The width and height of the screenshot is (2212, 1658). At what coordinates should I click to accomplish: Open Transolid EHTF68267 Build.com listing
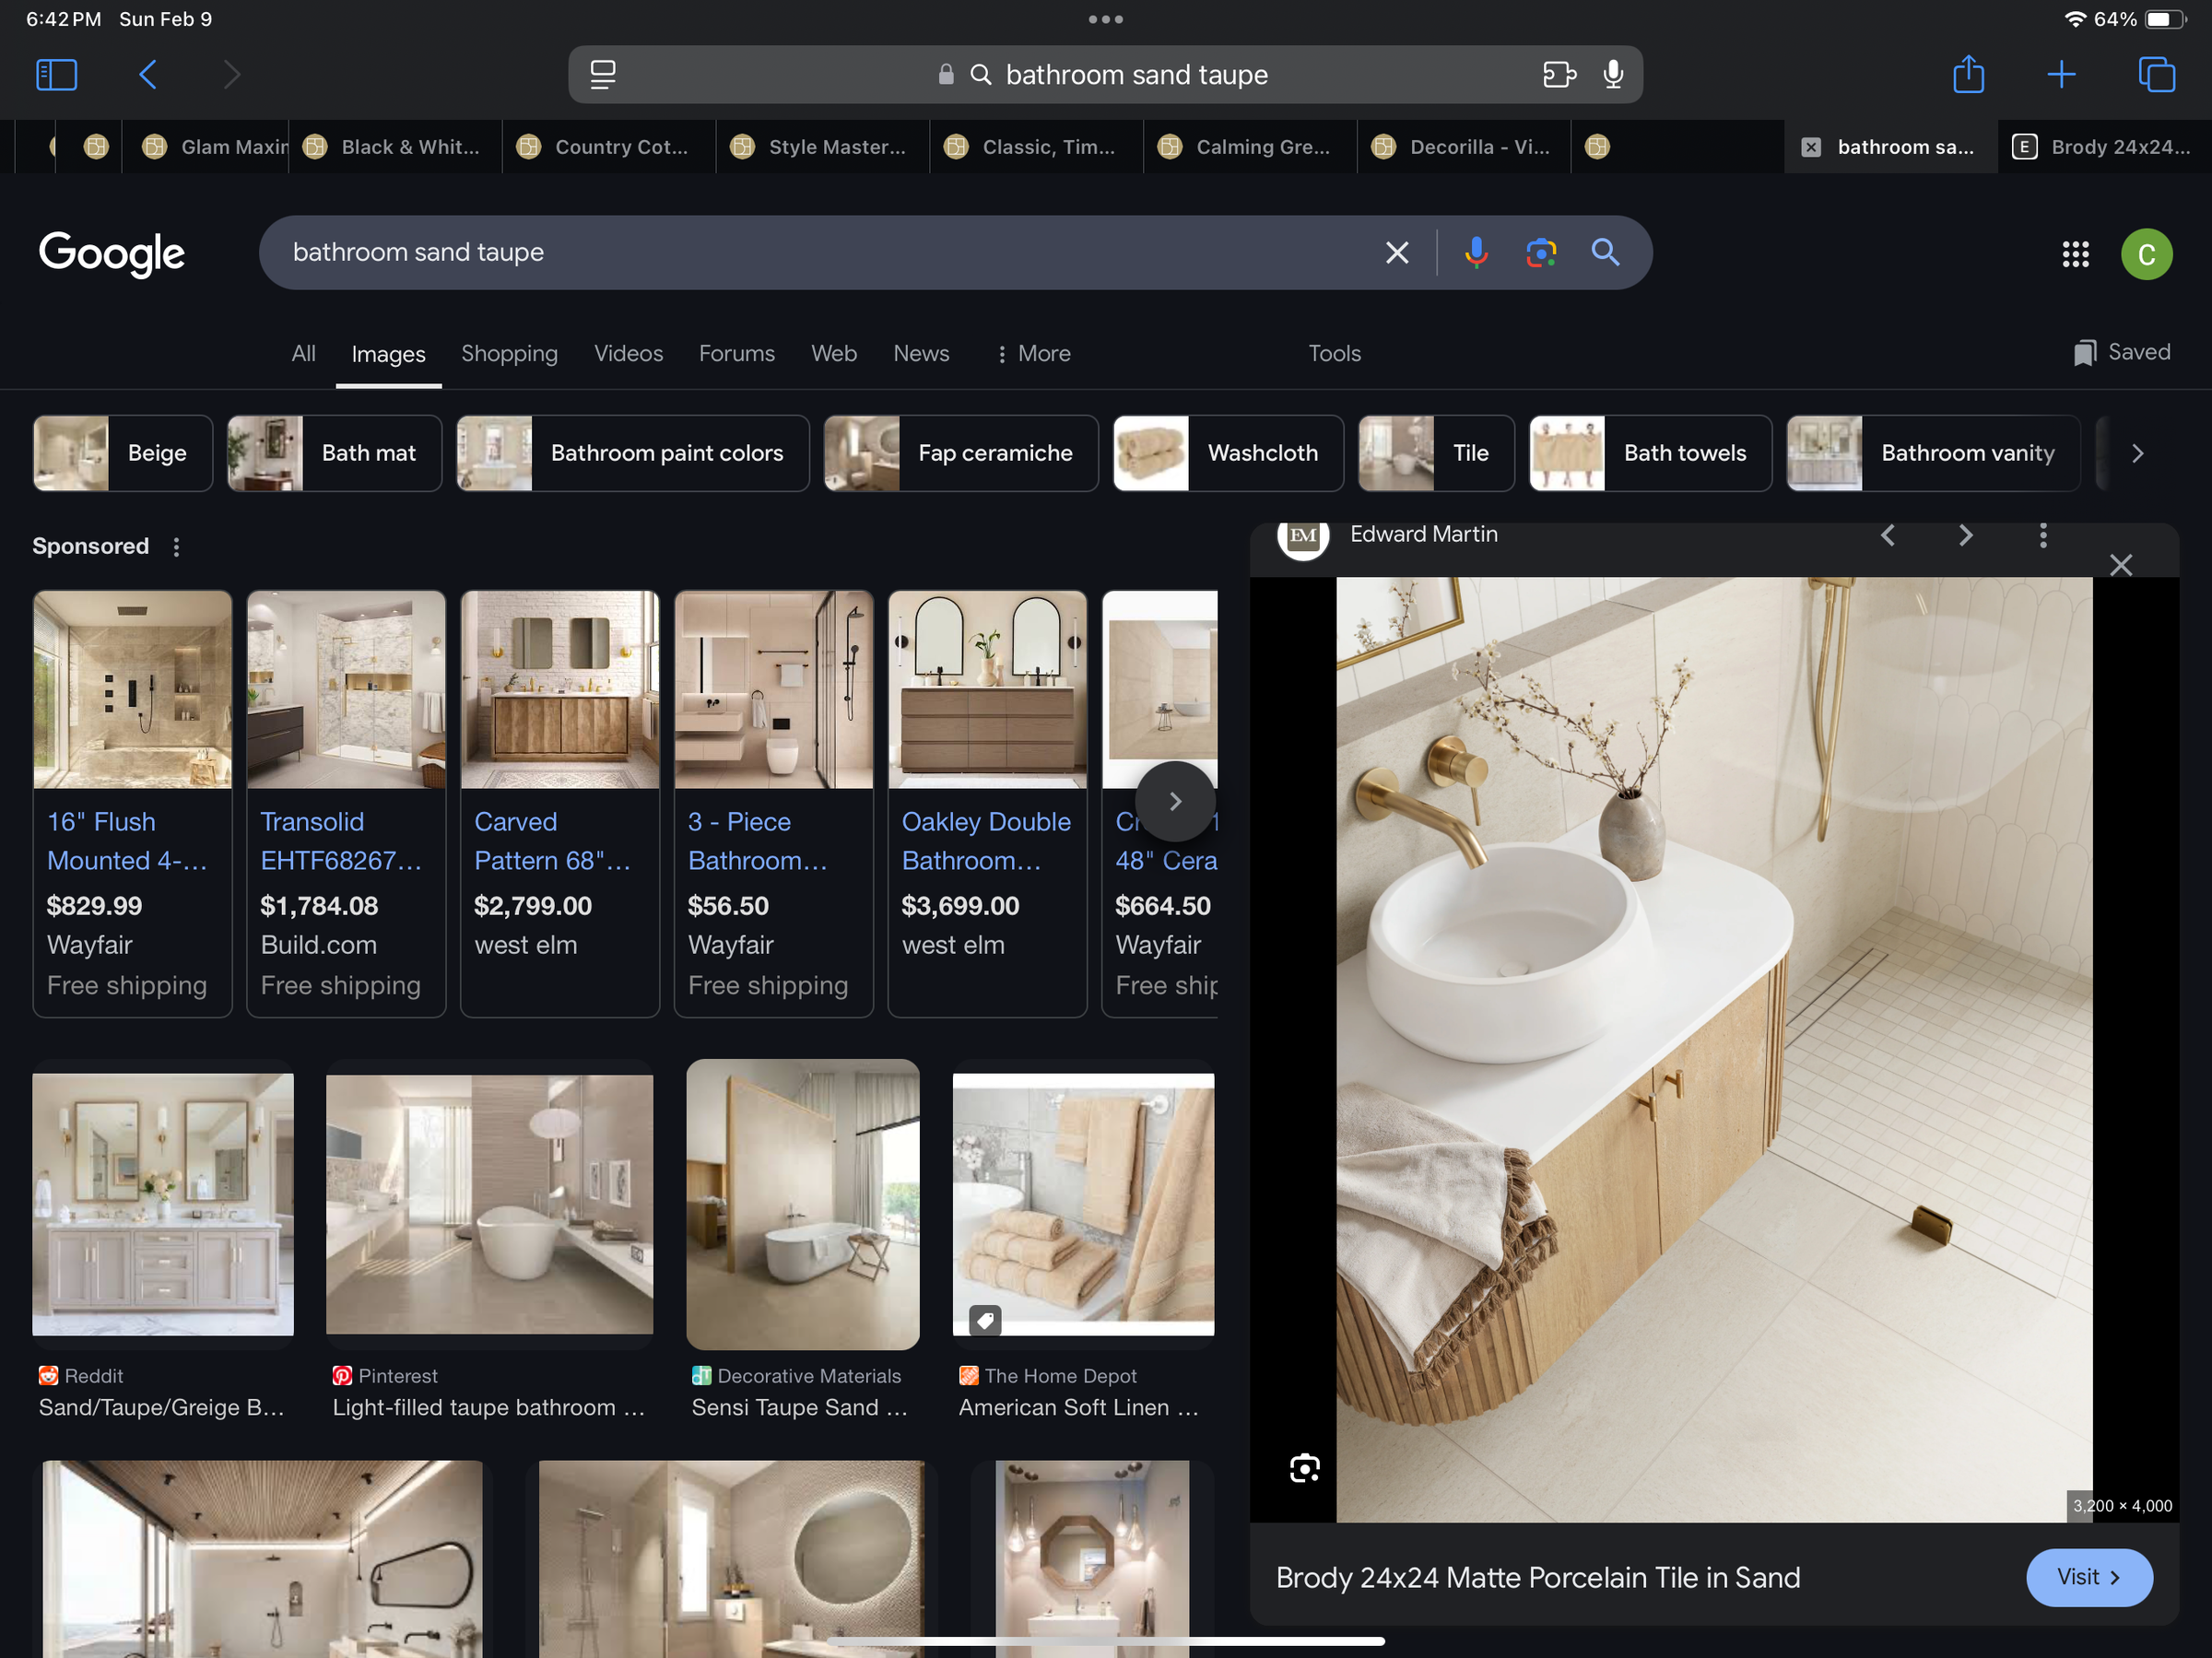click(x=346, y=803)
